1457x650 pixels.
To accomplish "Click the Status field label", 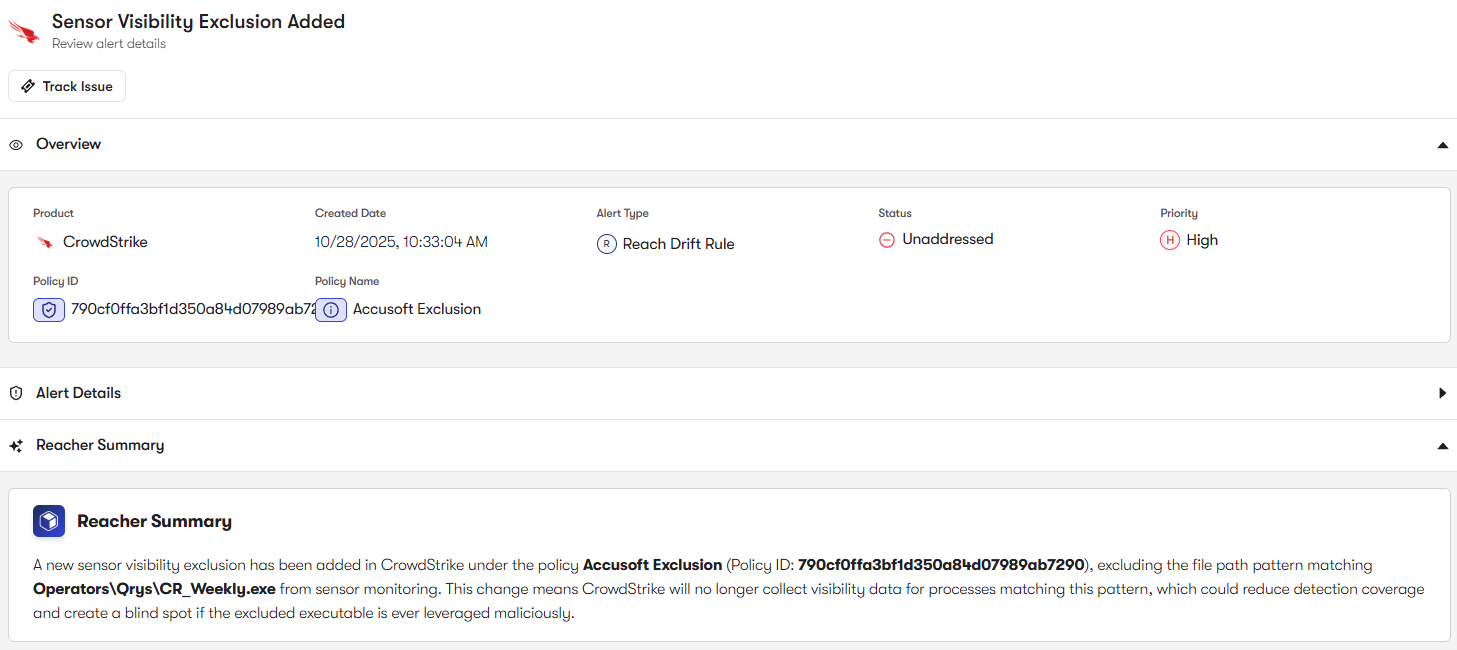I will (895, 213).
